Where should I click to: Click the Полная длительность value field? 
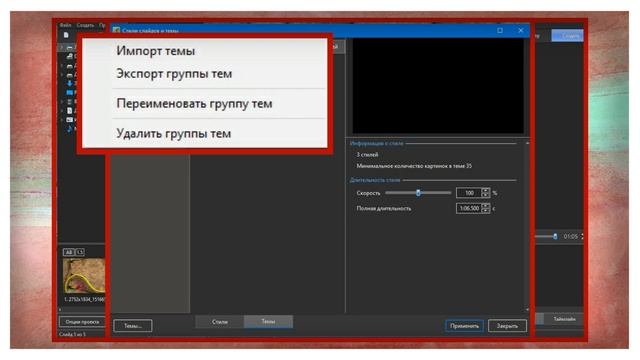click(469, 208)
